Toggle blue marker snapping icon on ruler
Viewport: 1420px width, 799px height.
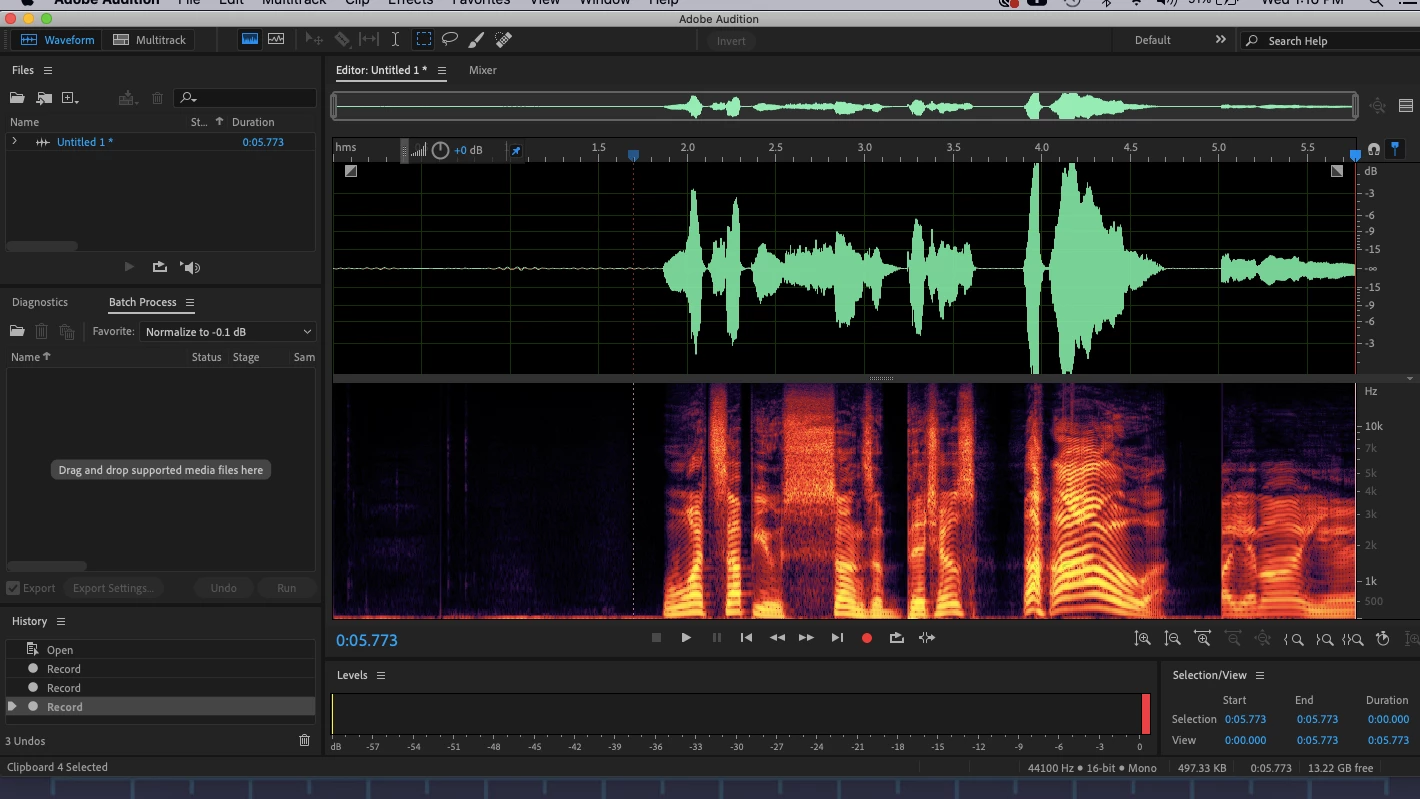1395,149
